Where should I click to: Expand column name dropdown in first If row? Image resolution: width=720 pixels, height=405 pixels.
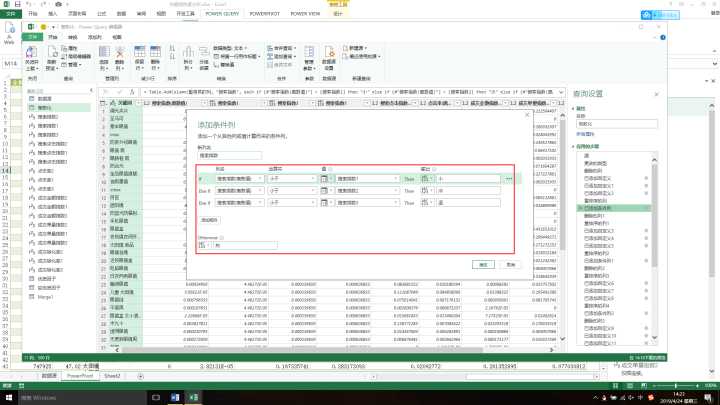[260, 178]
